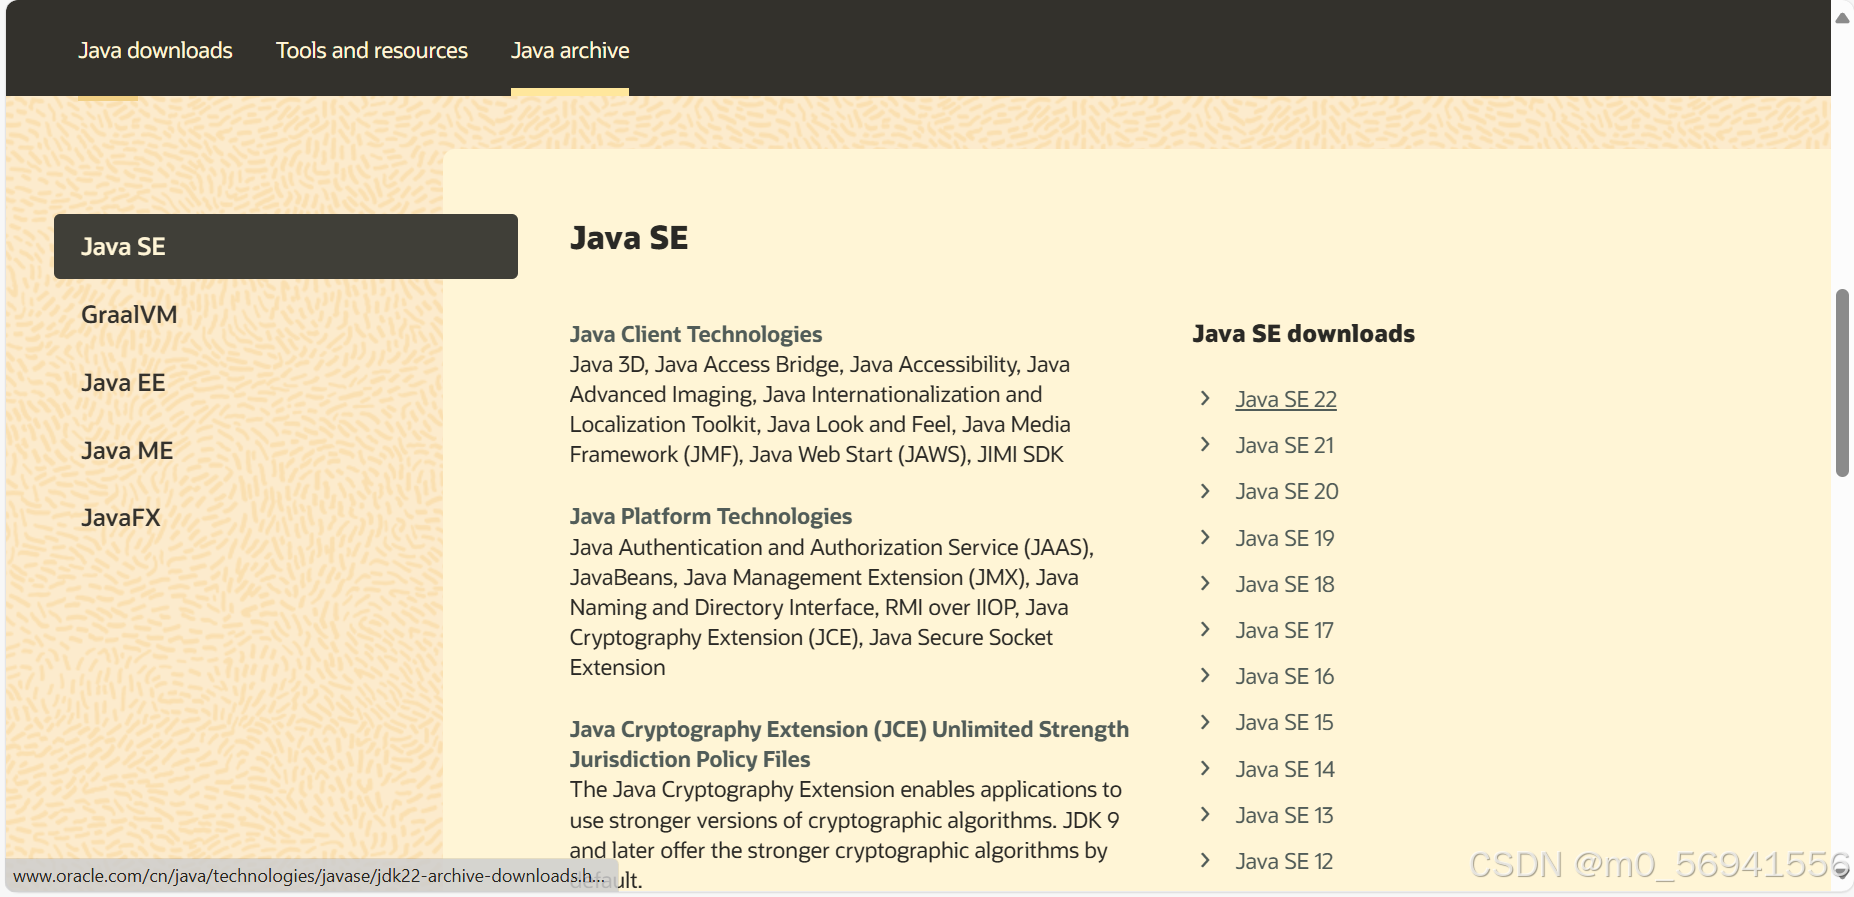Click the chevron beside Java SE 22
This screenshot has width=1854, height=897.
1205,398
